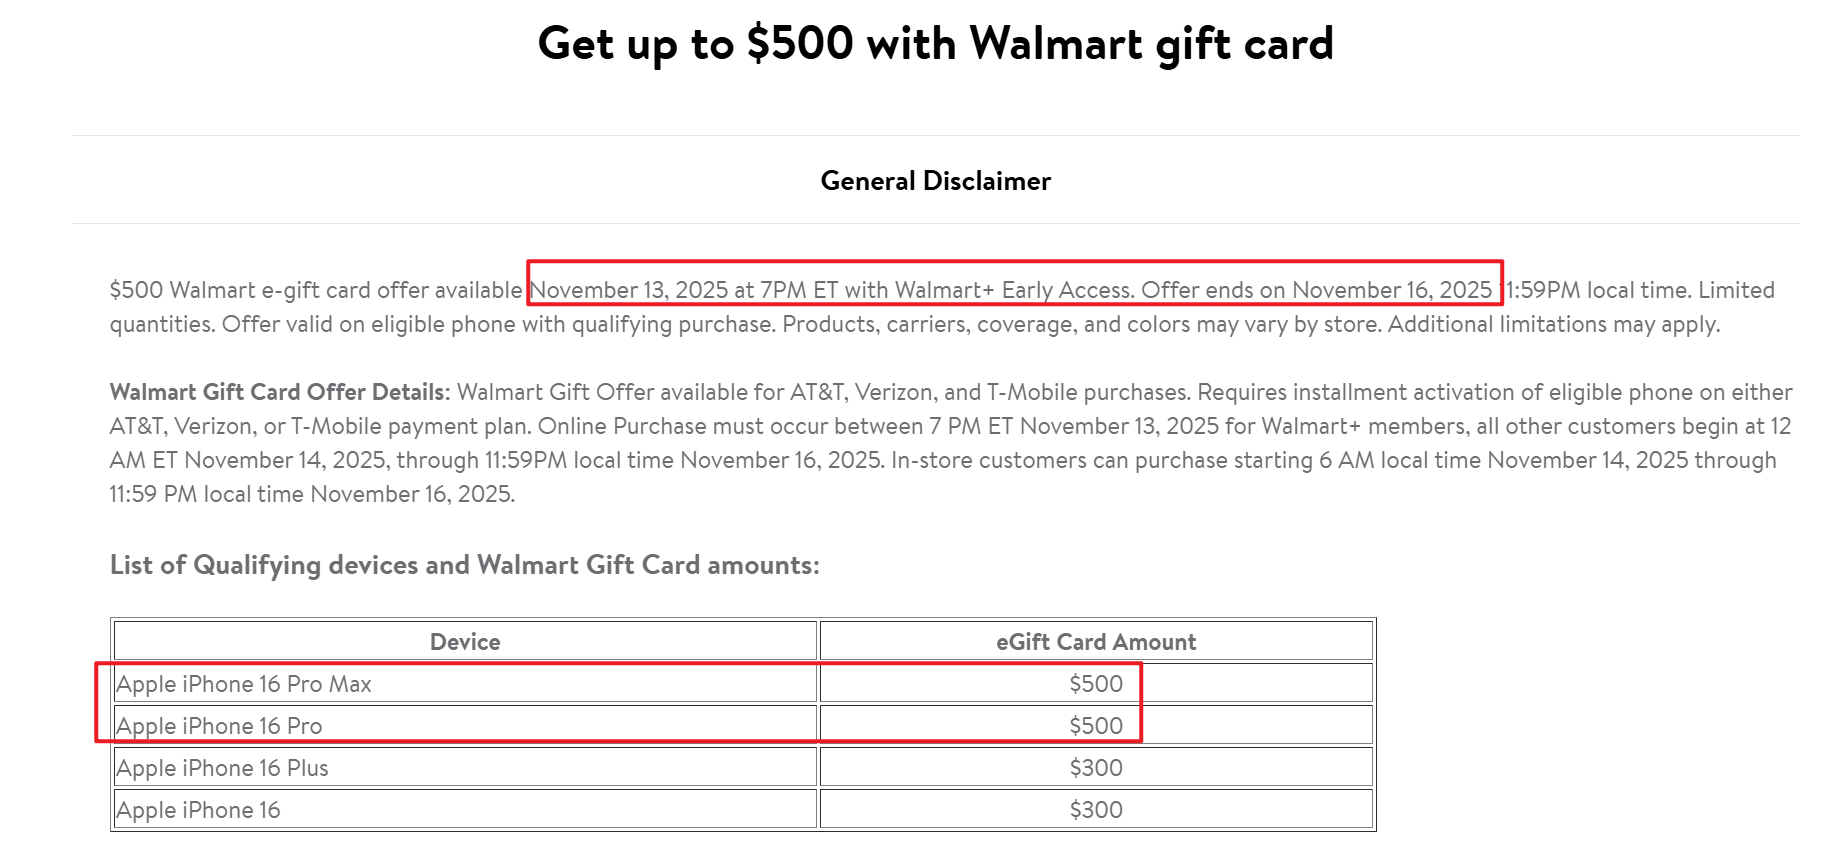1835x848 pixels.
Task: Click the $300 amount in the last table row
Action: click(1096, 810)
